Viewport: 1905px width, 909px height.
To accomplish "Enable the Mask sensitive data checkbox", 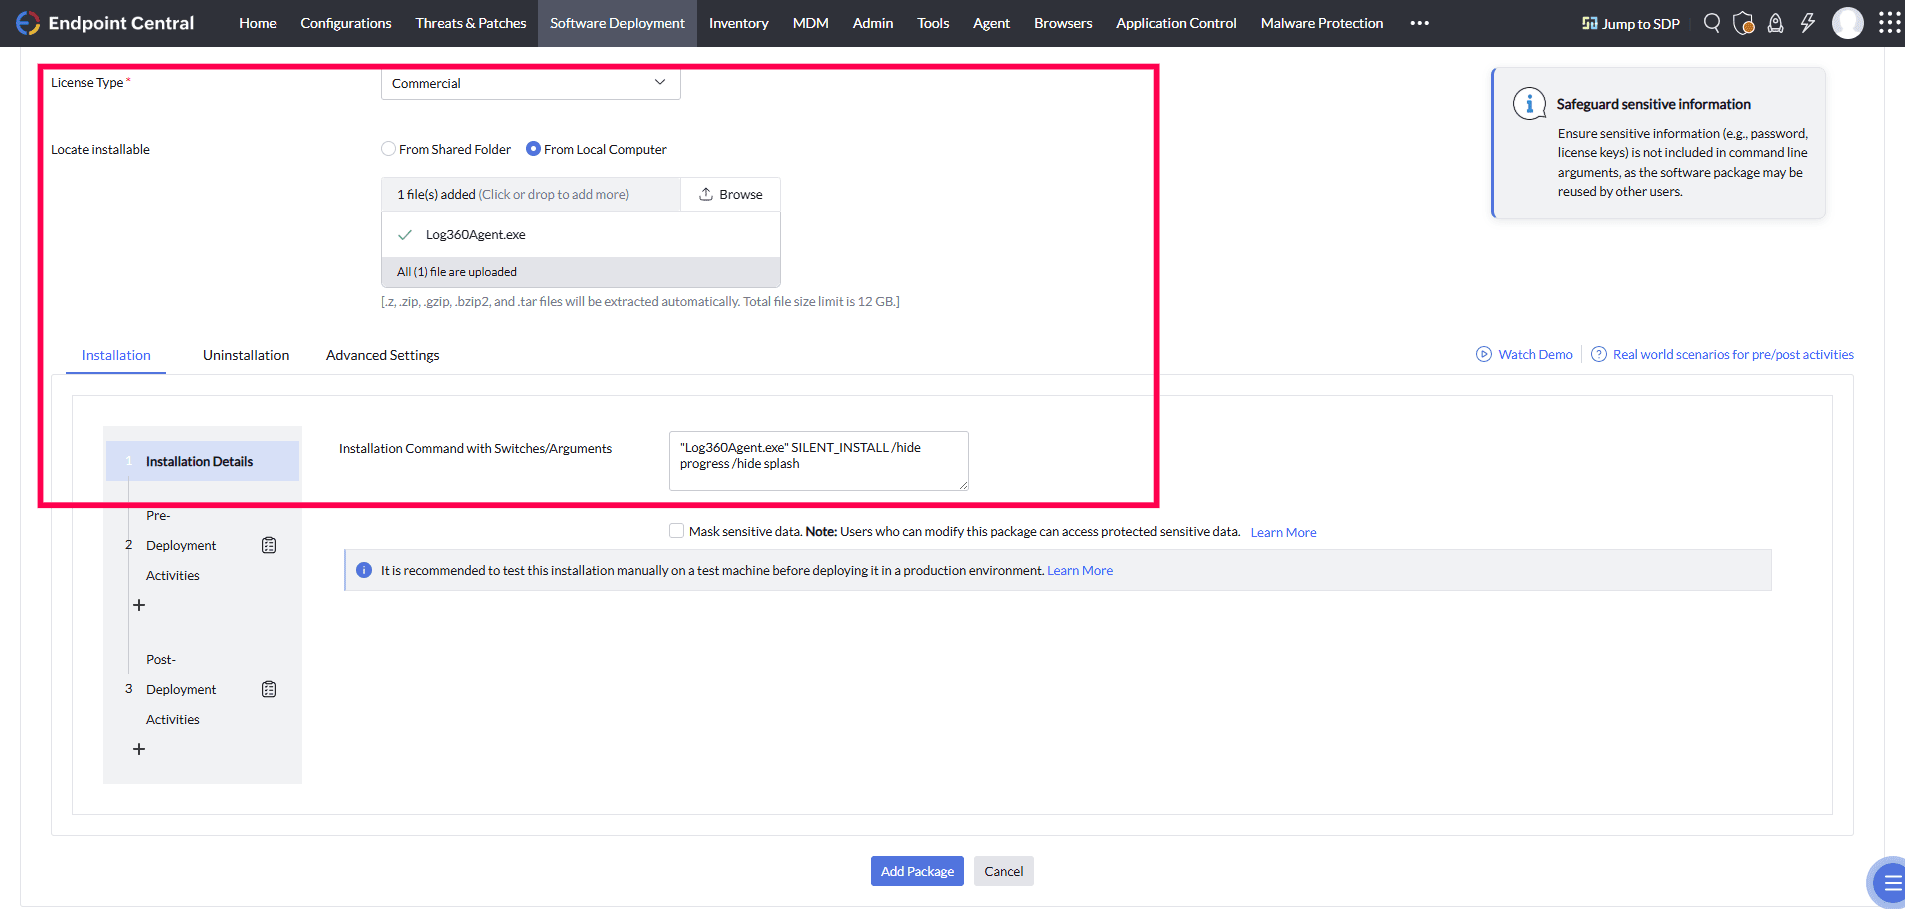I will click(x=677, y=531).
